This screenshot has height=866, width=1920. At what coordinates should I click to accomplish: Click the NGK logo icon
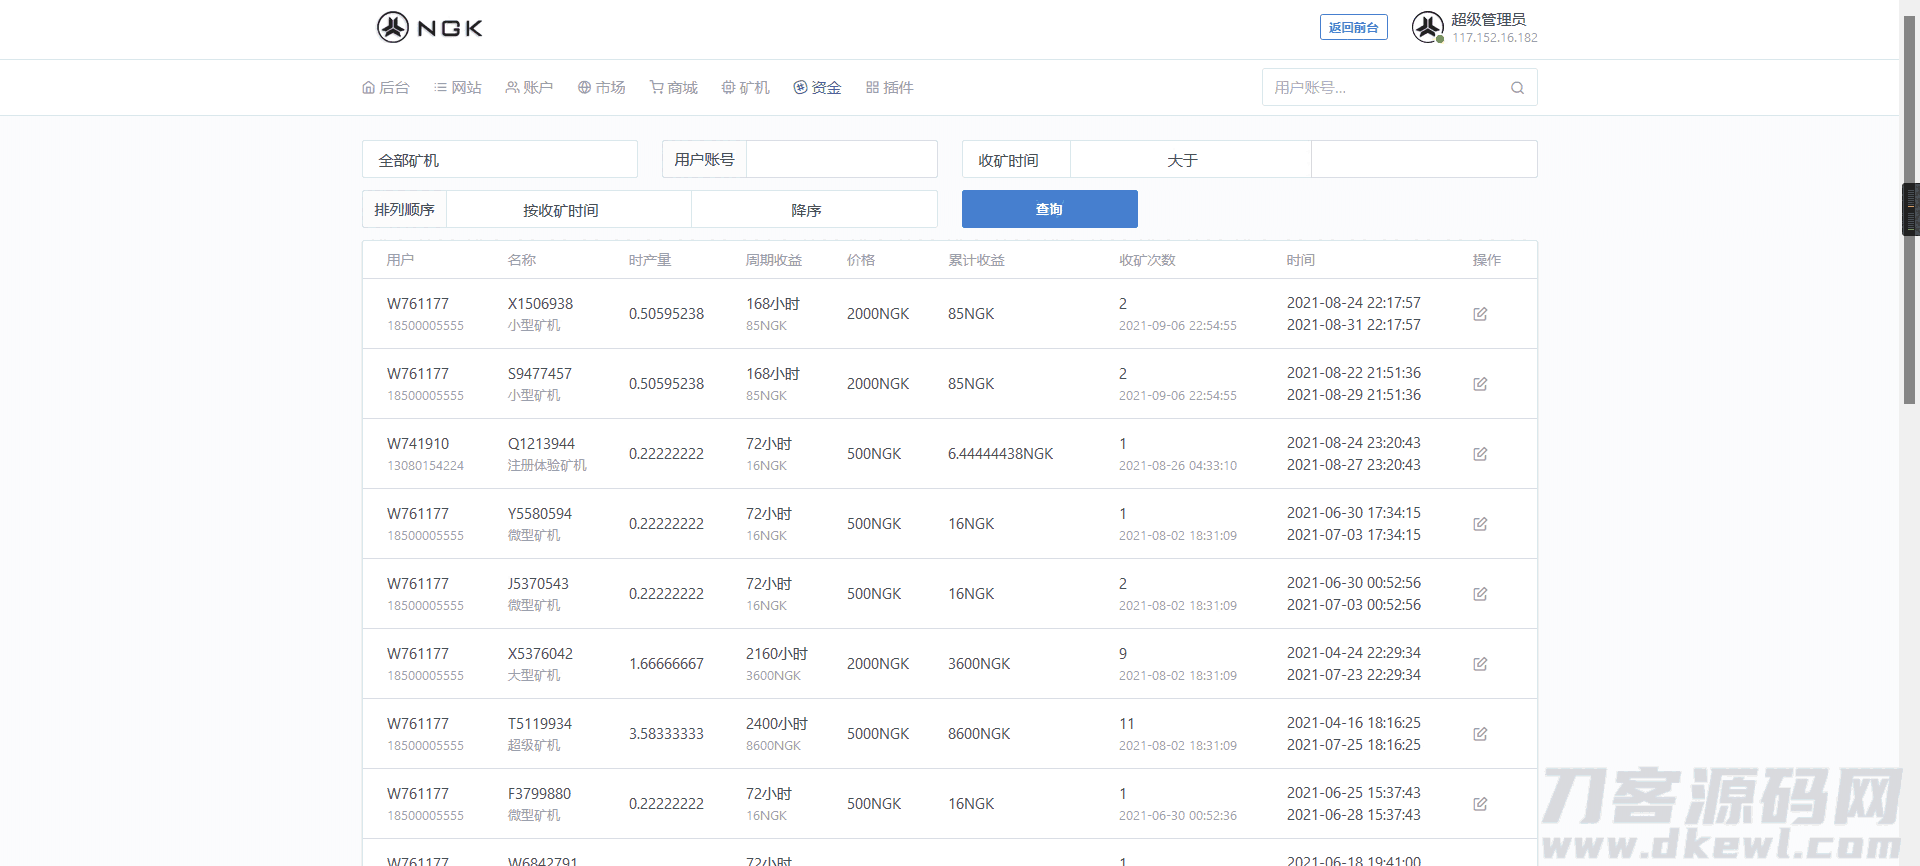point(393,27)
